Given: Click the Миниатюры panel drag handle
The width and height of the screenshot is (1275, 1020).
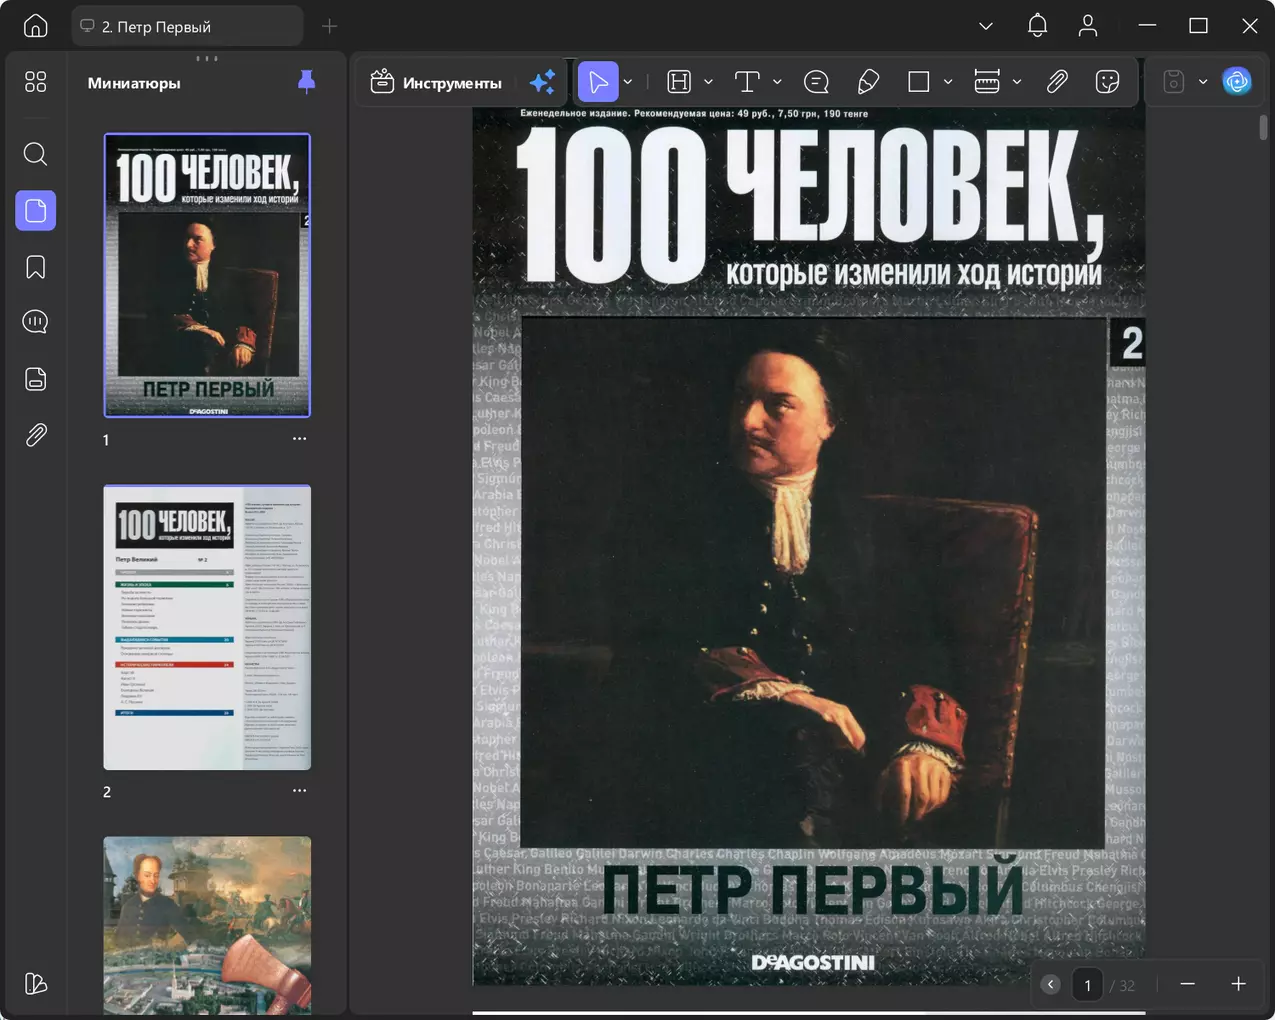Looking at the screenshot, I should click(x=207, y=58).
